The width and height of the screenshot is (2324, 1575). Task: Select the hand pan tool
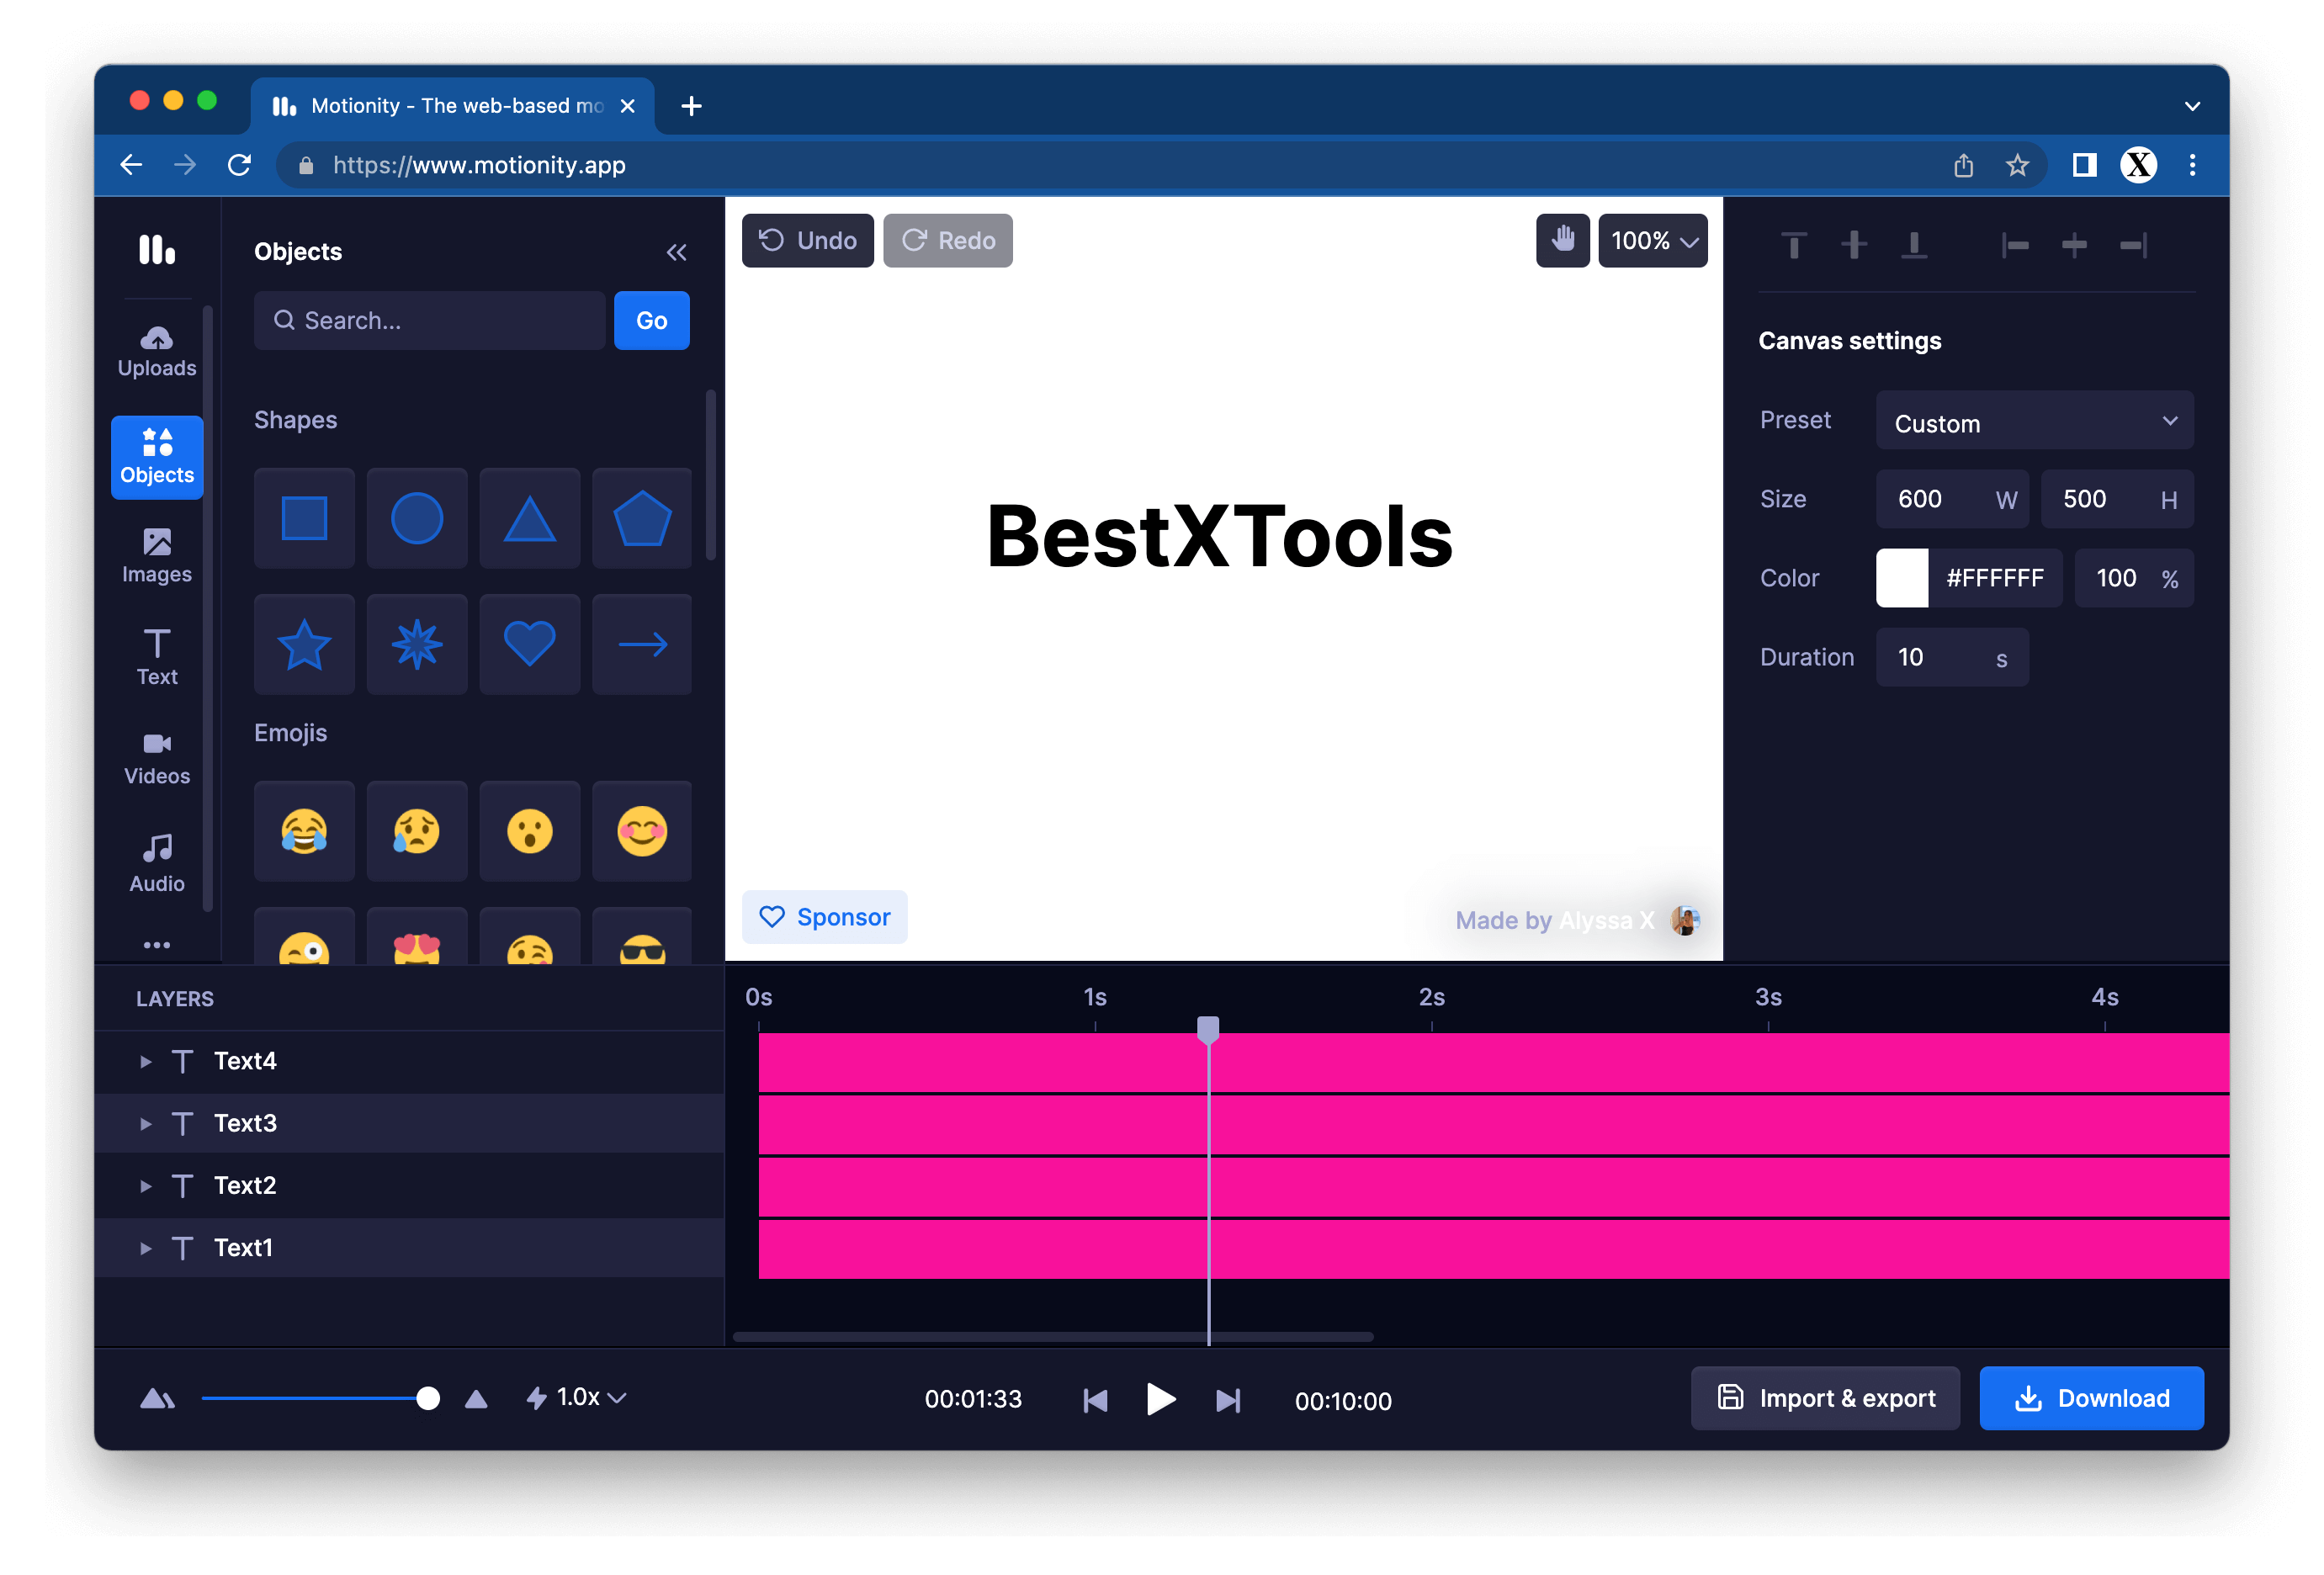tap(1562, 240)
